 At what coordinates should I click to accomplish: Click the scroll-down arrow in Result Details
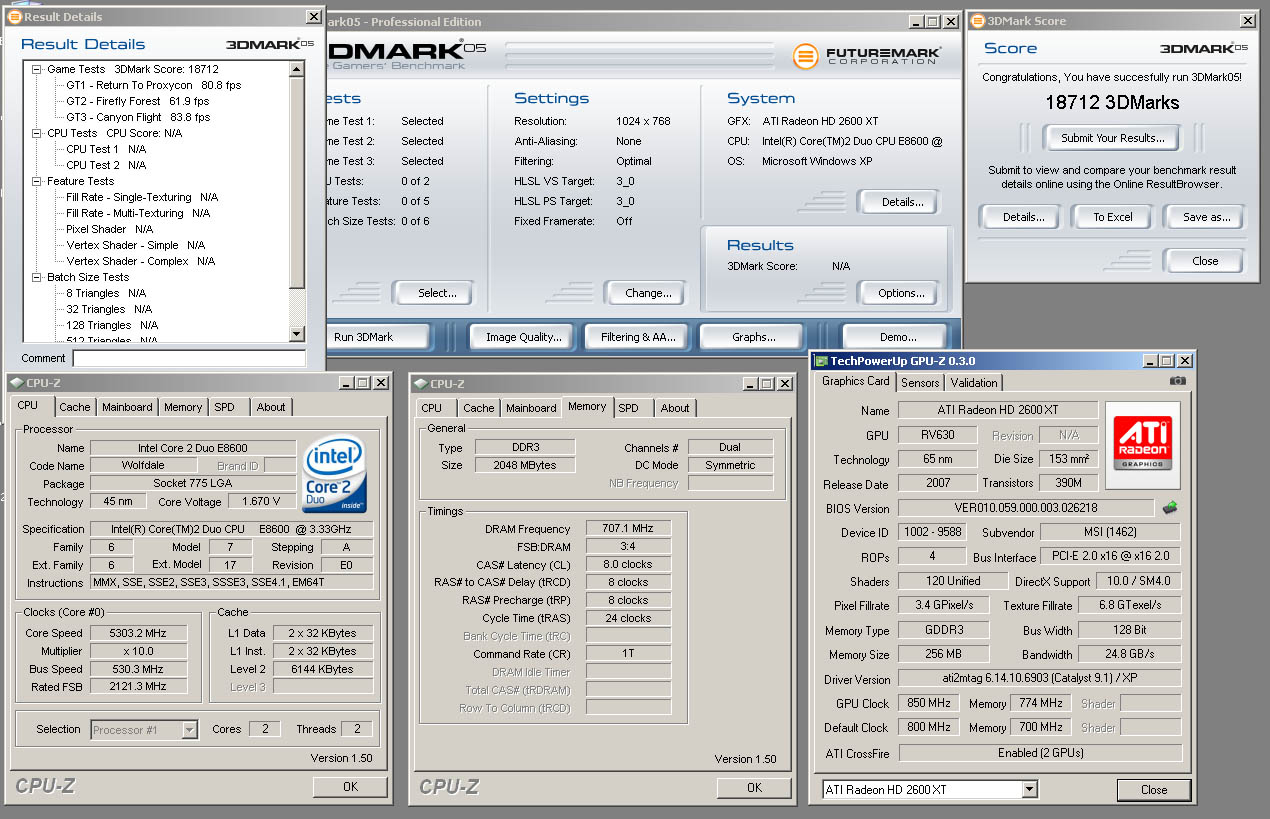pyautogui.click(x=296, y=334)
